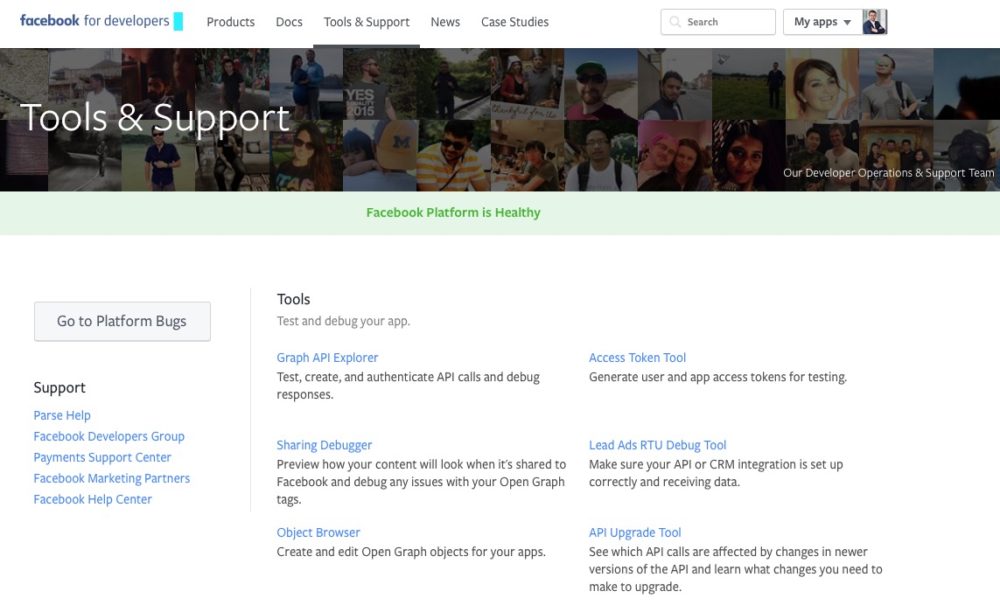This screenshot has width=1000, height=605.
Task: Open the Access Token Tool
Action: [637, 358]
